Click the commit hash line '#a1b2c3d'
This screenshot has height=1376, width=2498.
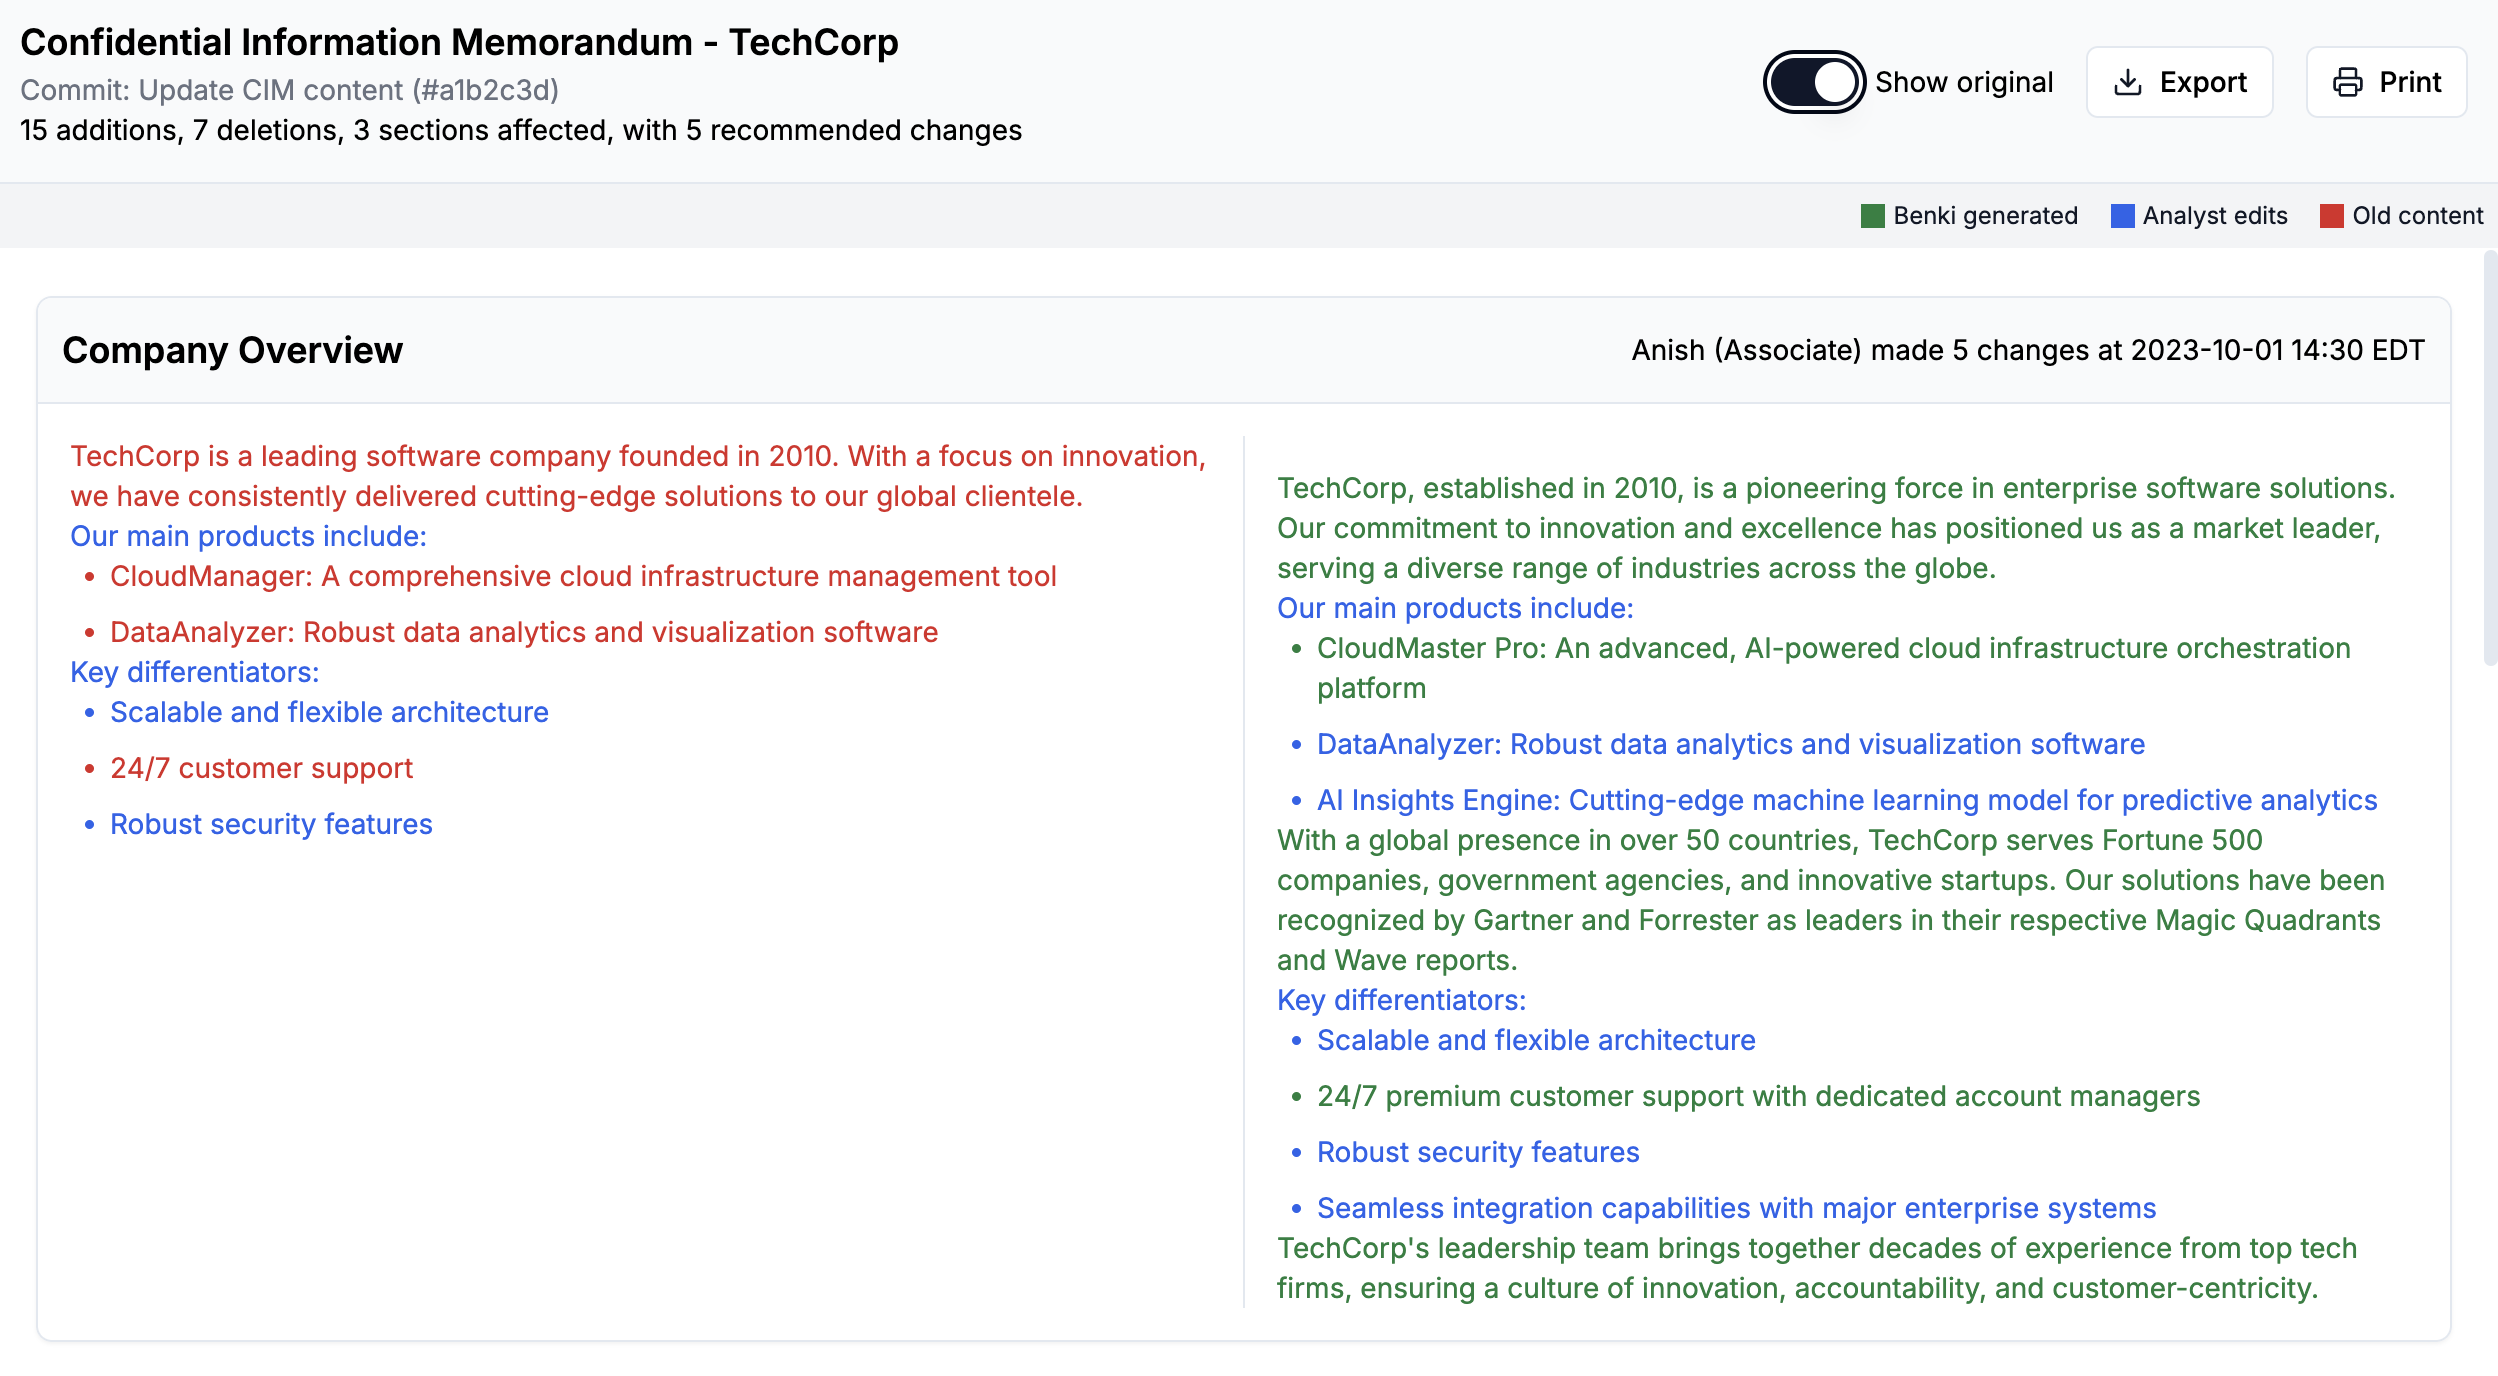point(289,90)
